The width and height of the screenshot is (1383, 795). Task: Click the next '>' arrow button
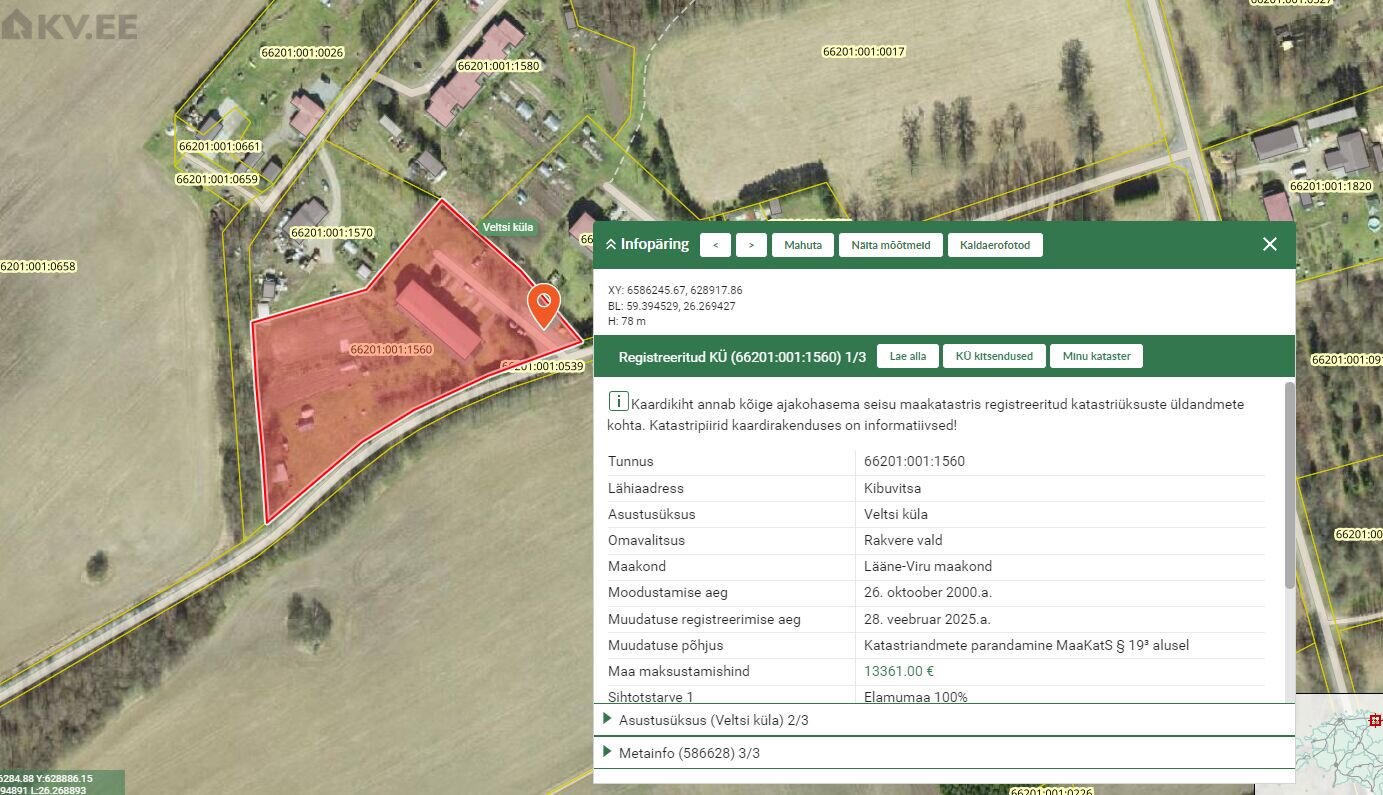[x=751, y=245]
